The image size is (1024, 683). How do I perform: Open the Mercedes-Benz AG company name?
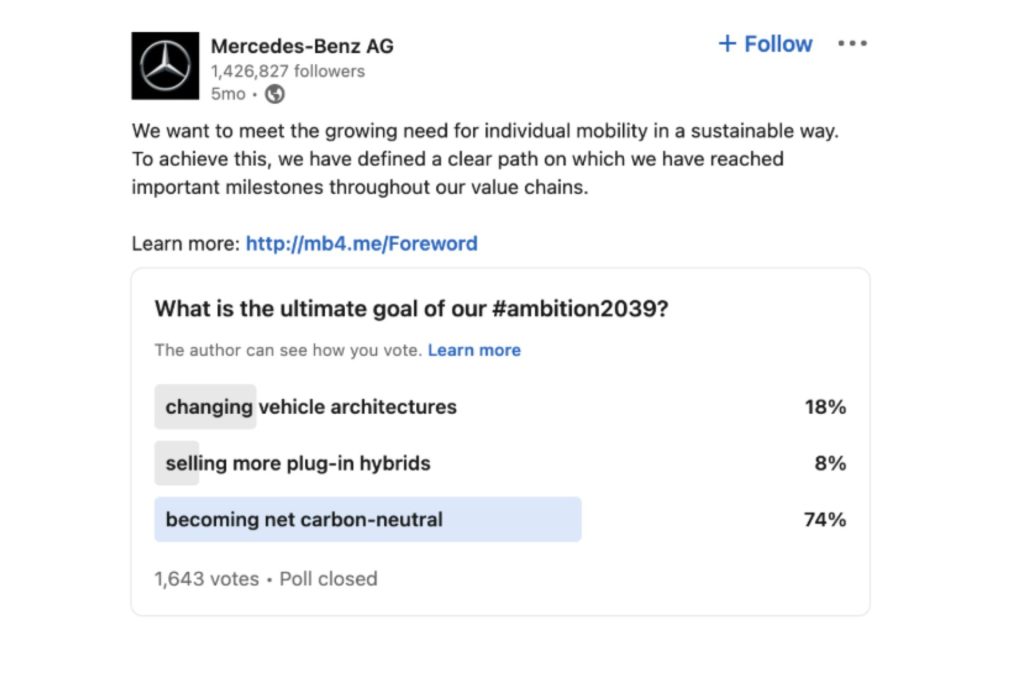click(x=302, y=46)
